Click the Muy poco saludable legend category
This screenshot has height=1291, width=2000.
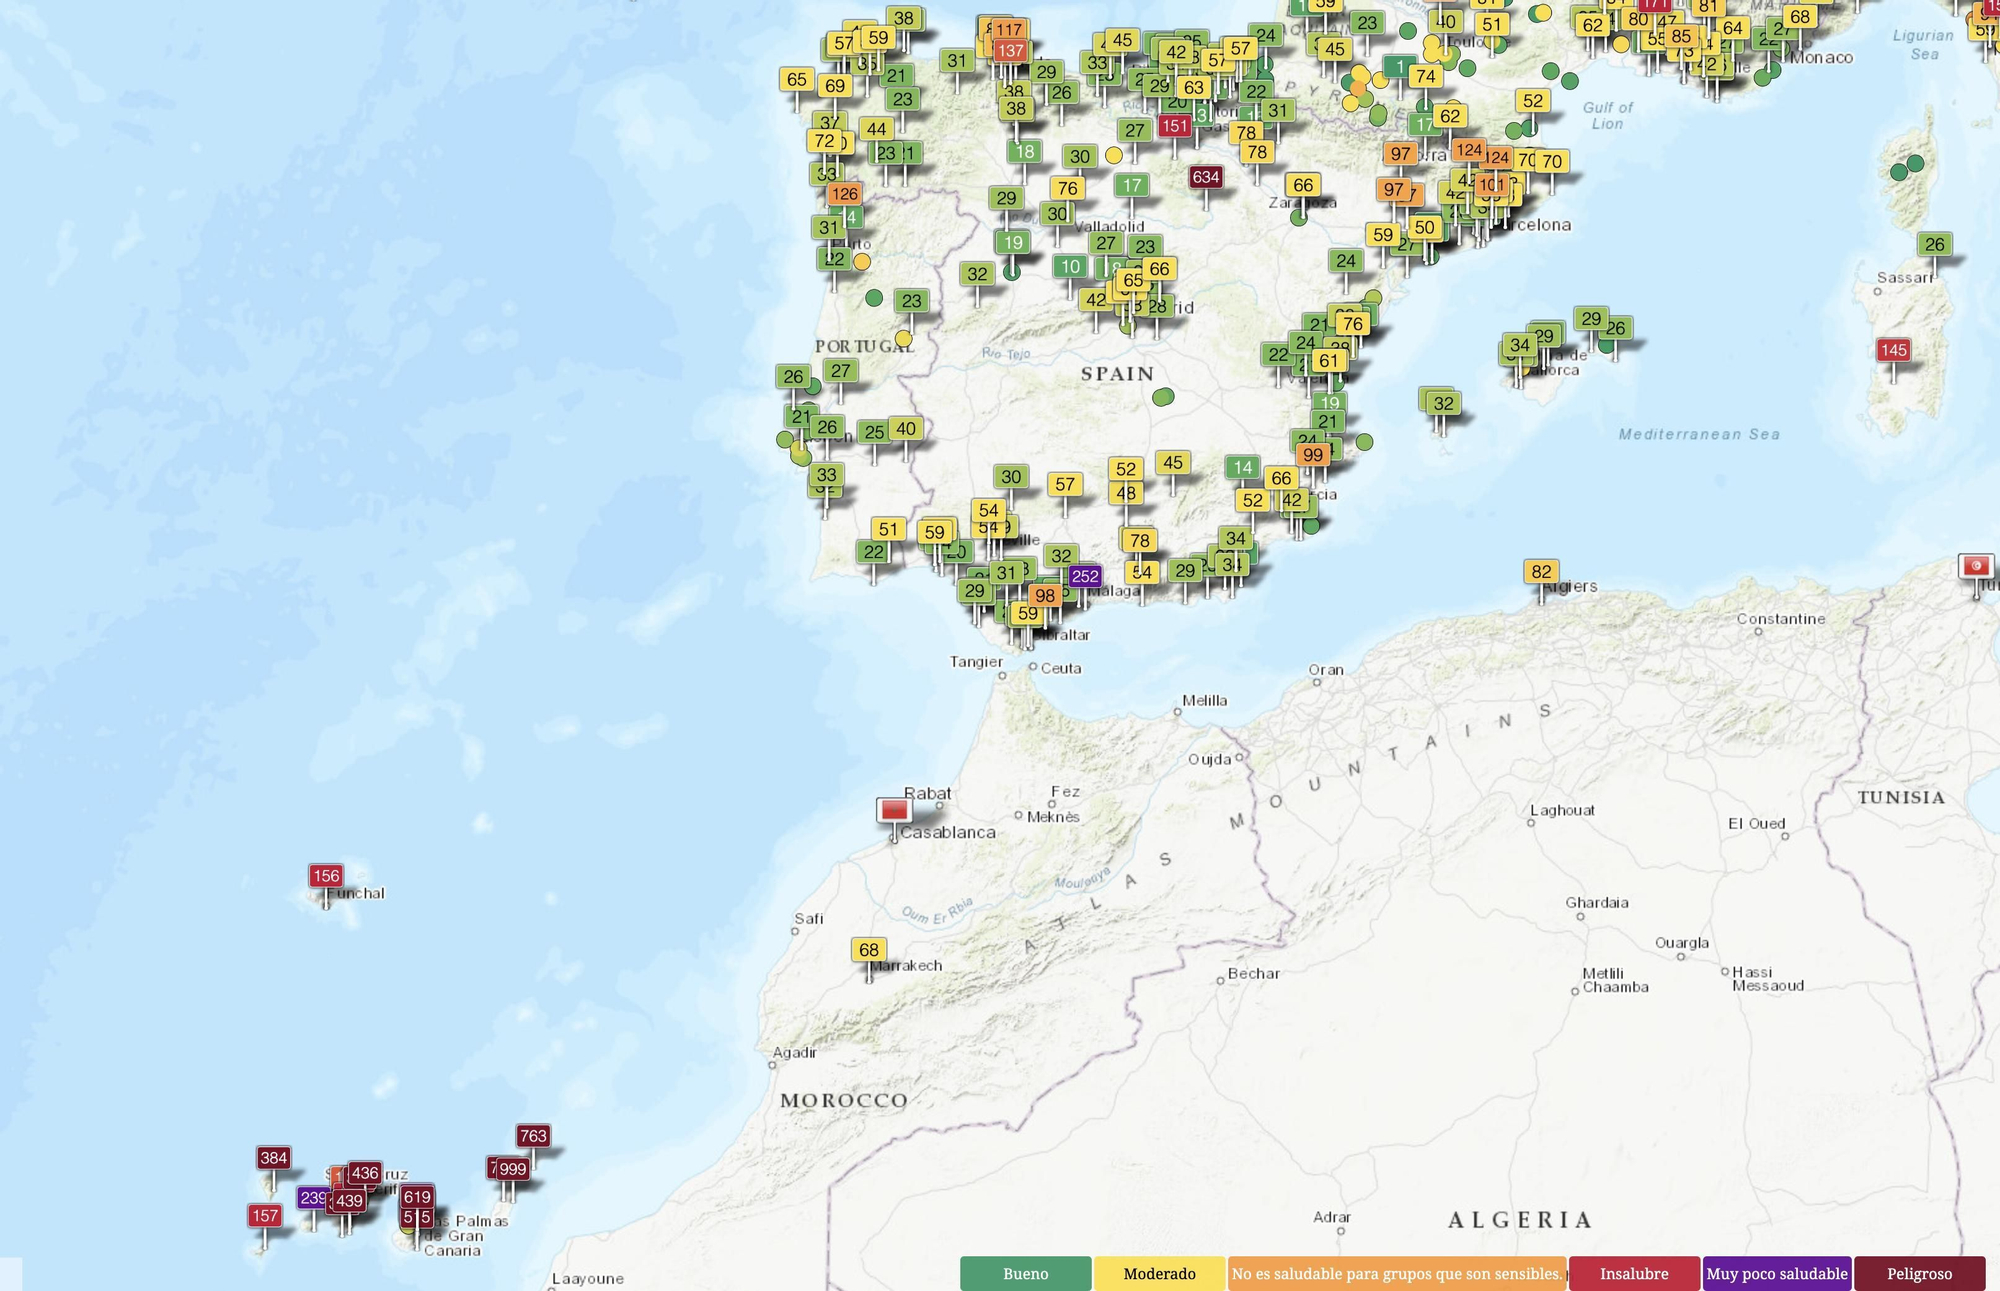click(x=1777, y=1274)
